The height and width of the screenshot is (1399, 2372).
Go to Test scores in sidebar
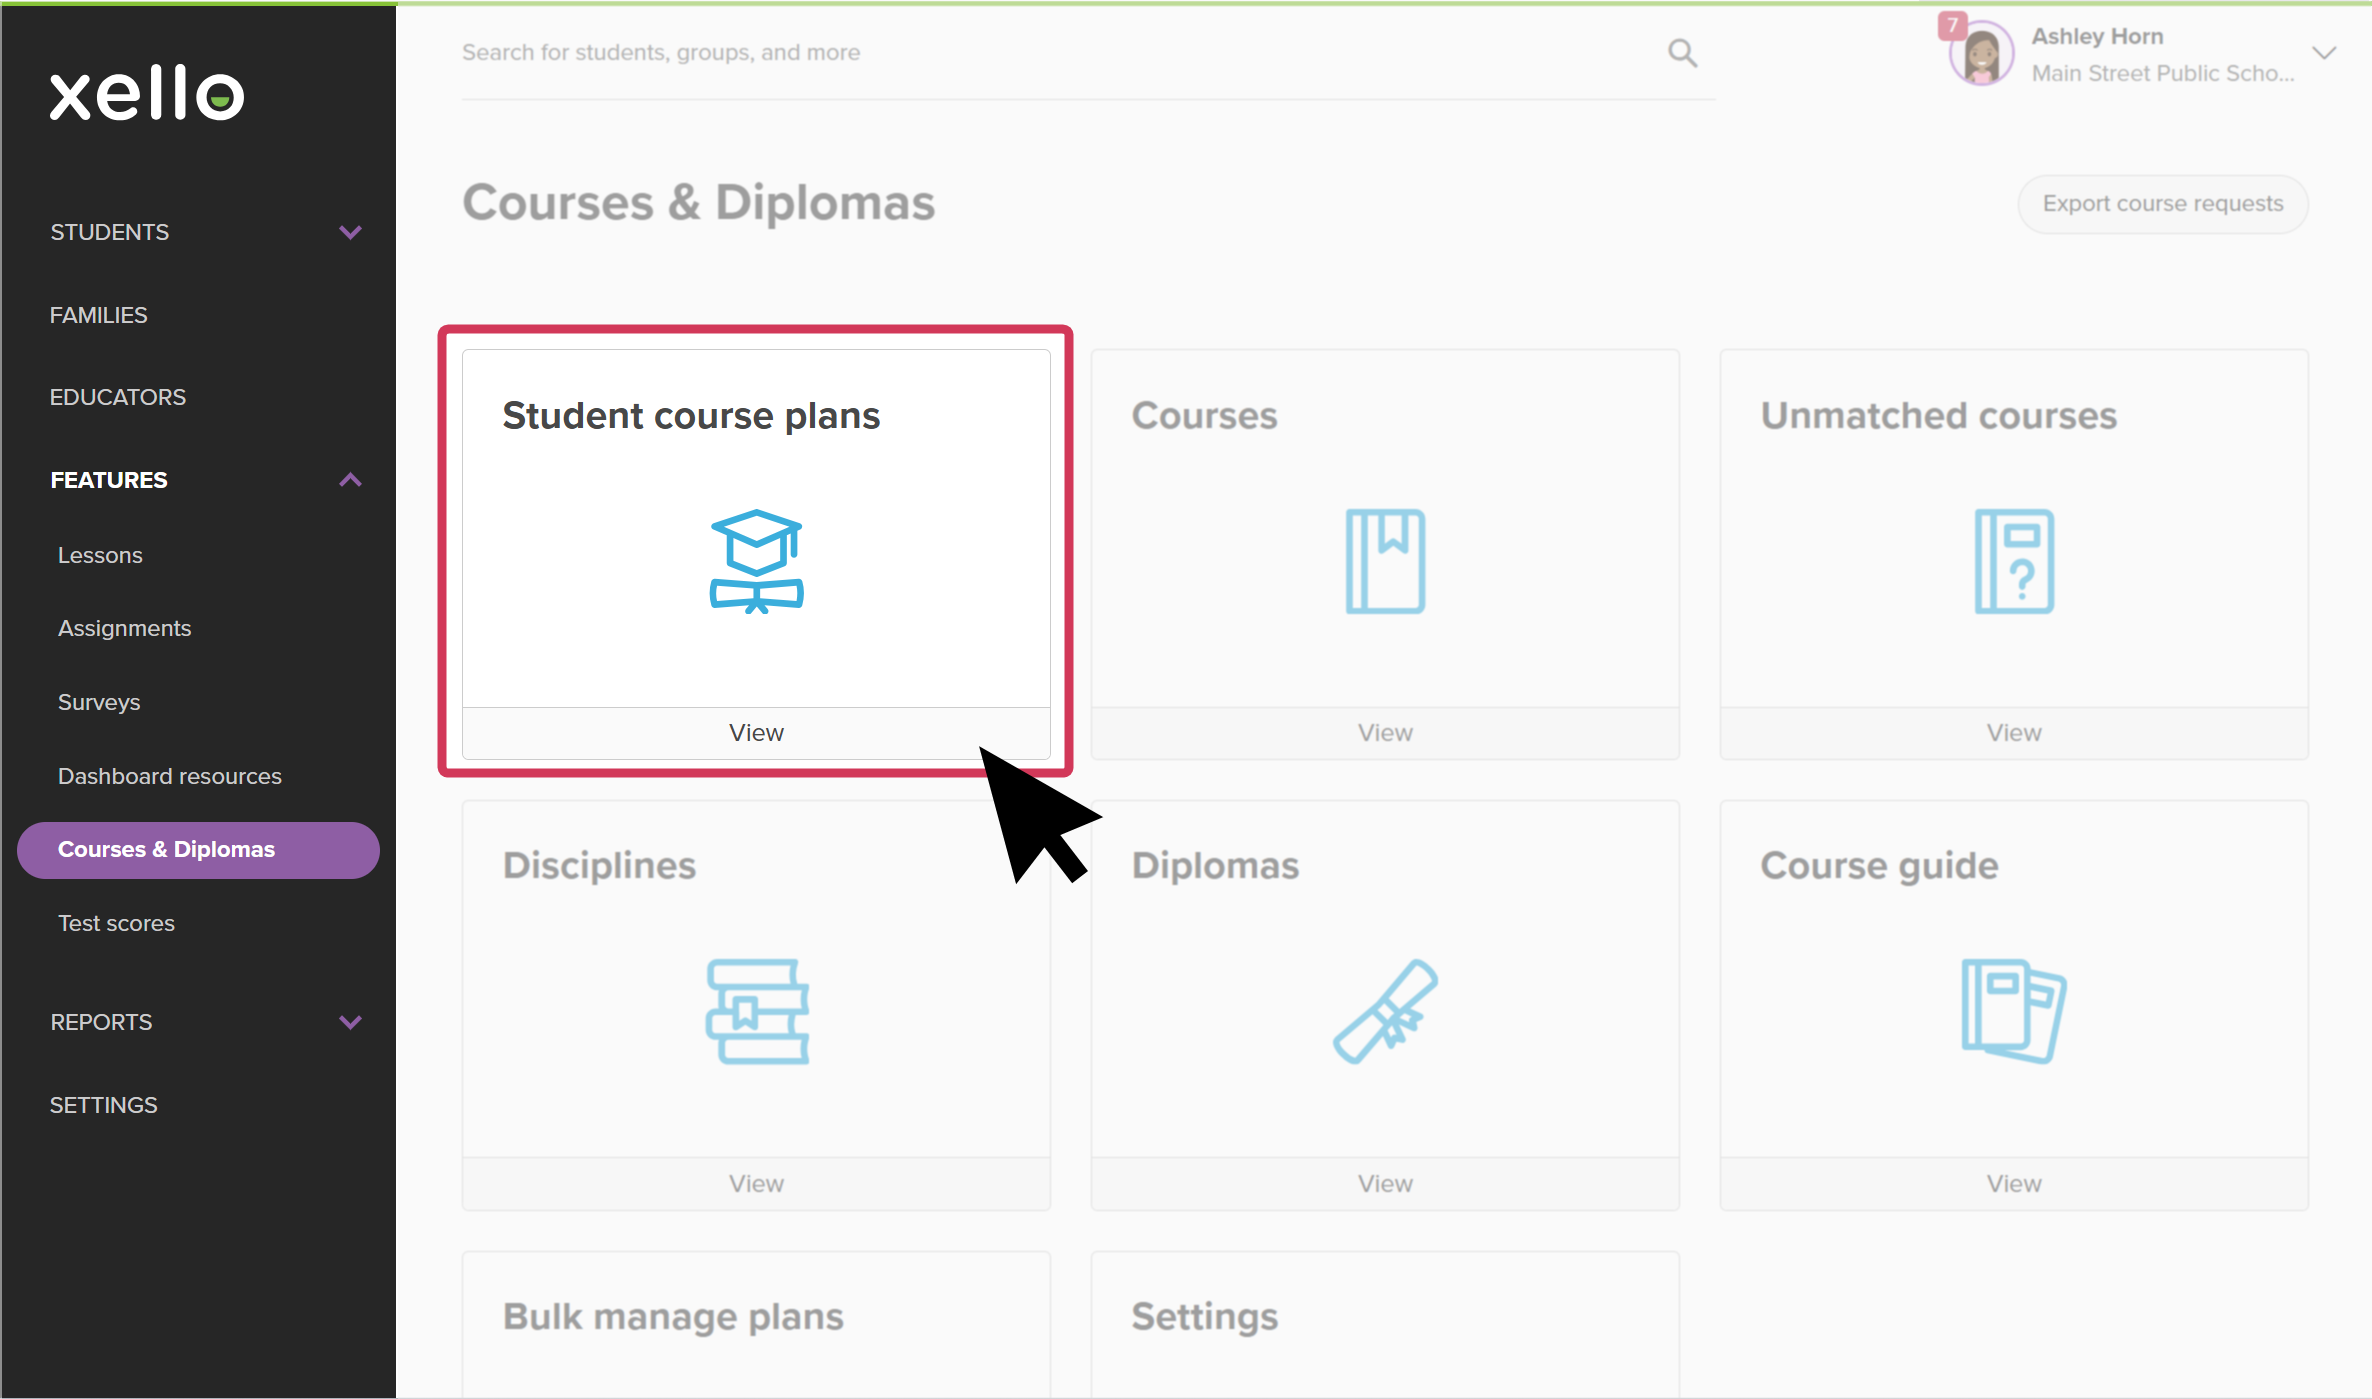click(116, 923)
